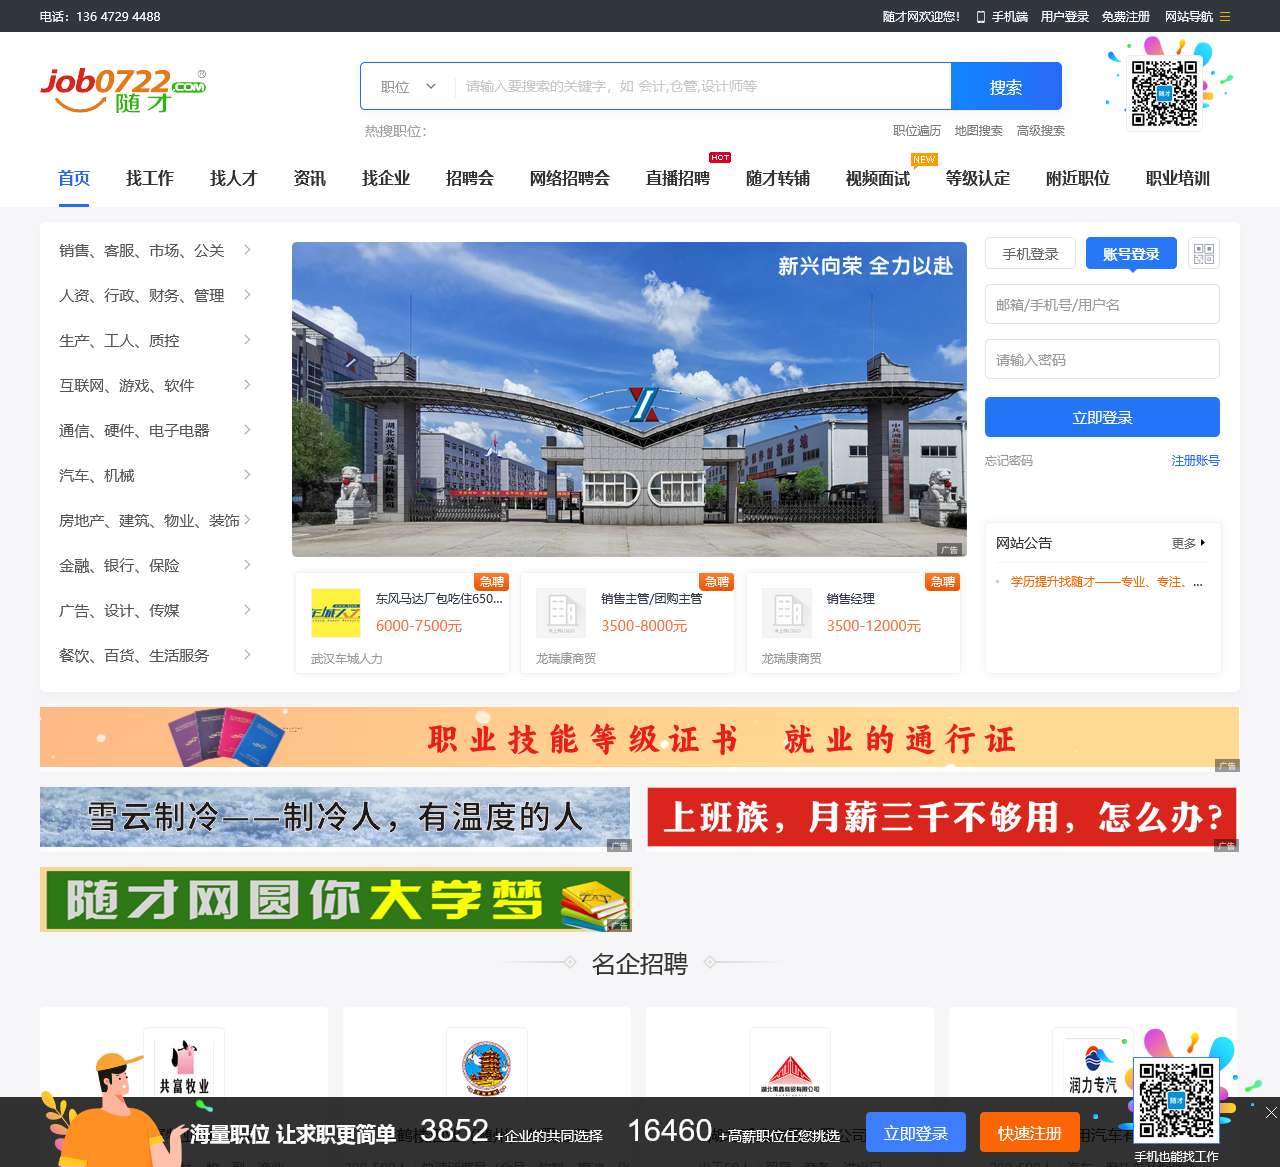Click the 忘记密码 link
This screenshot has height=1167, width=1280.
1009,460
